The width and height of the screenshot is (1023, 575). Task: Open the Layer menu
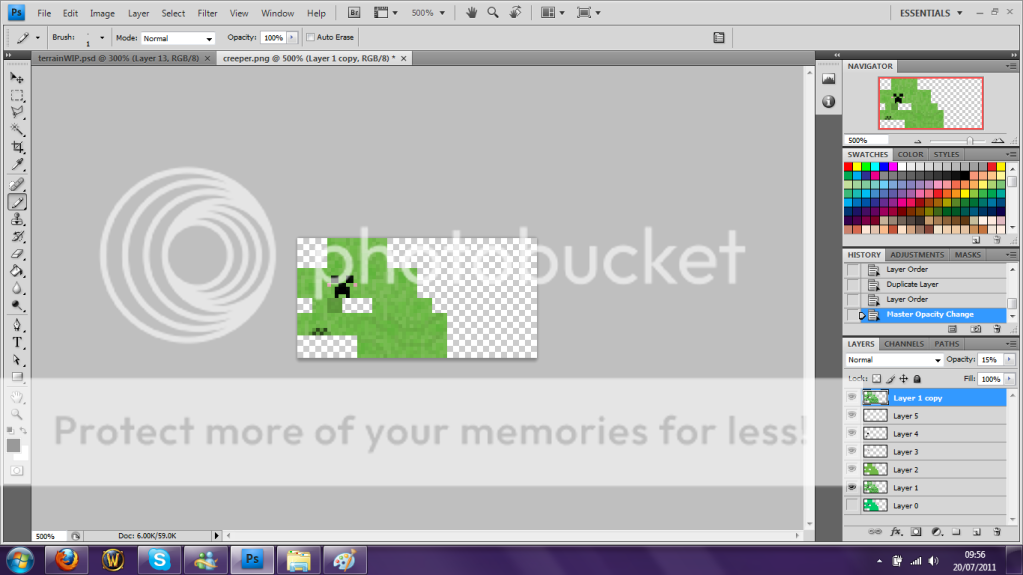tap(138, 13)
